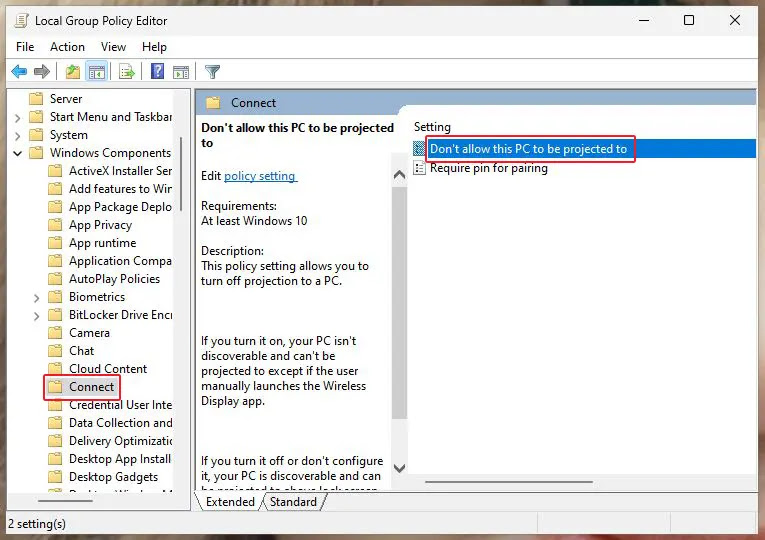Open the Action menu

coord(67,47)
